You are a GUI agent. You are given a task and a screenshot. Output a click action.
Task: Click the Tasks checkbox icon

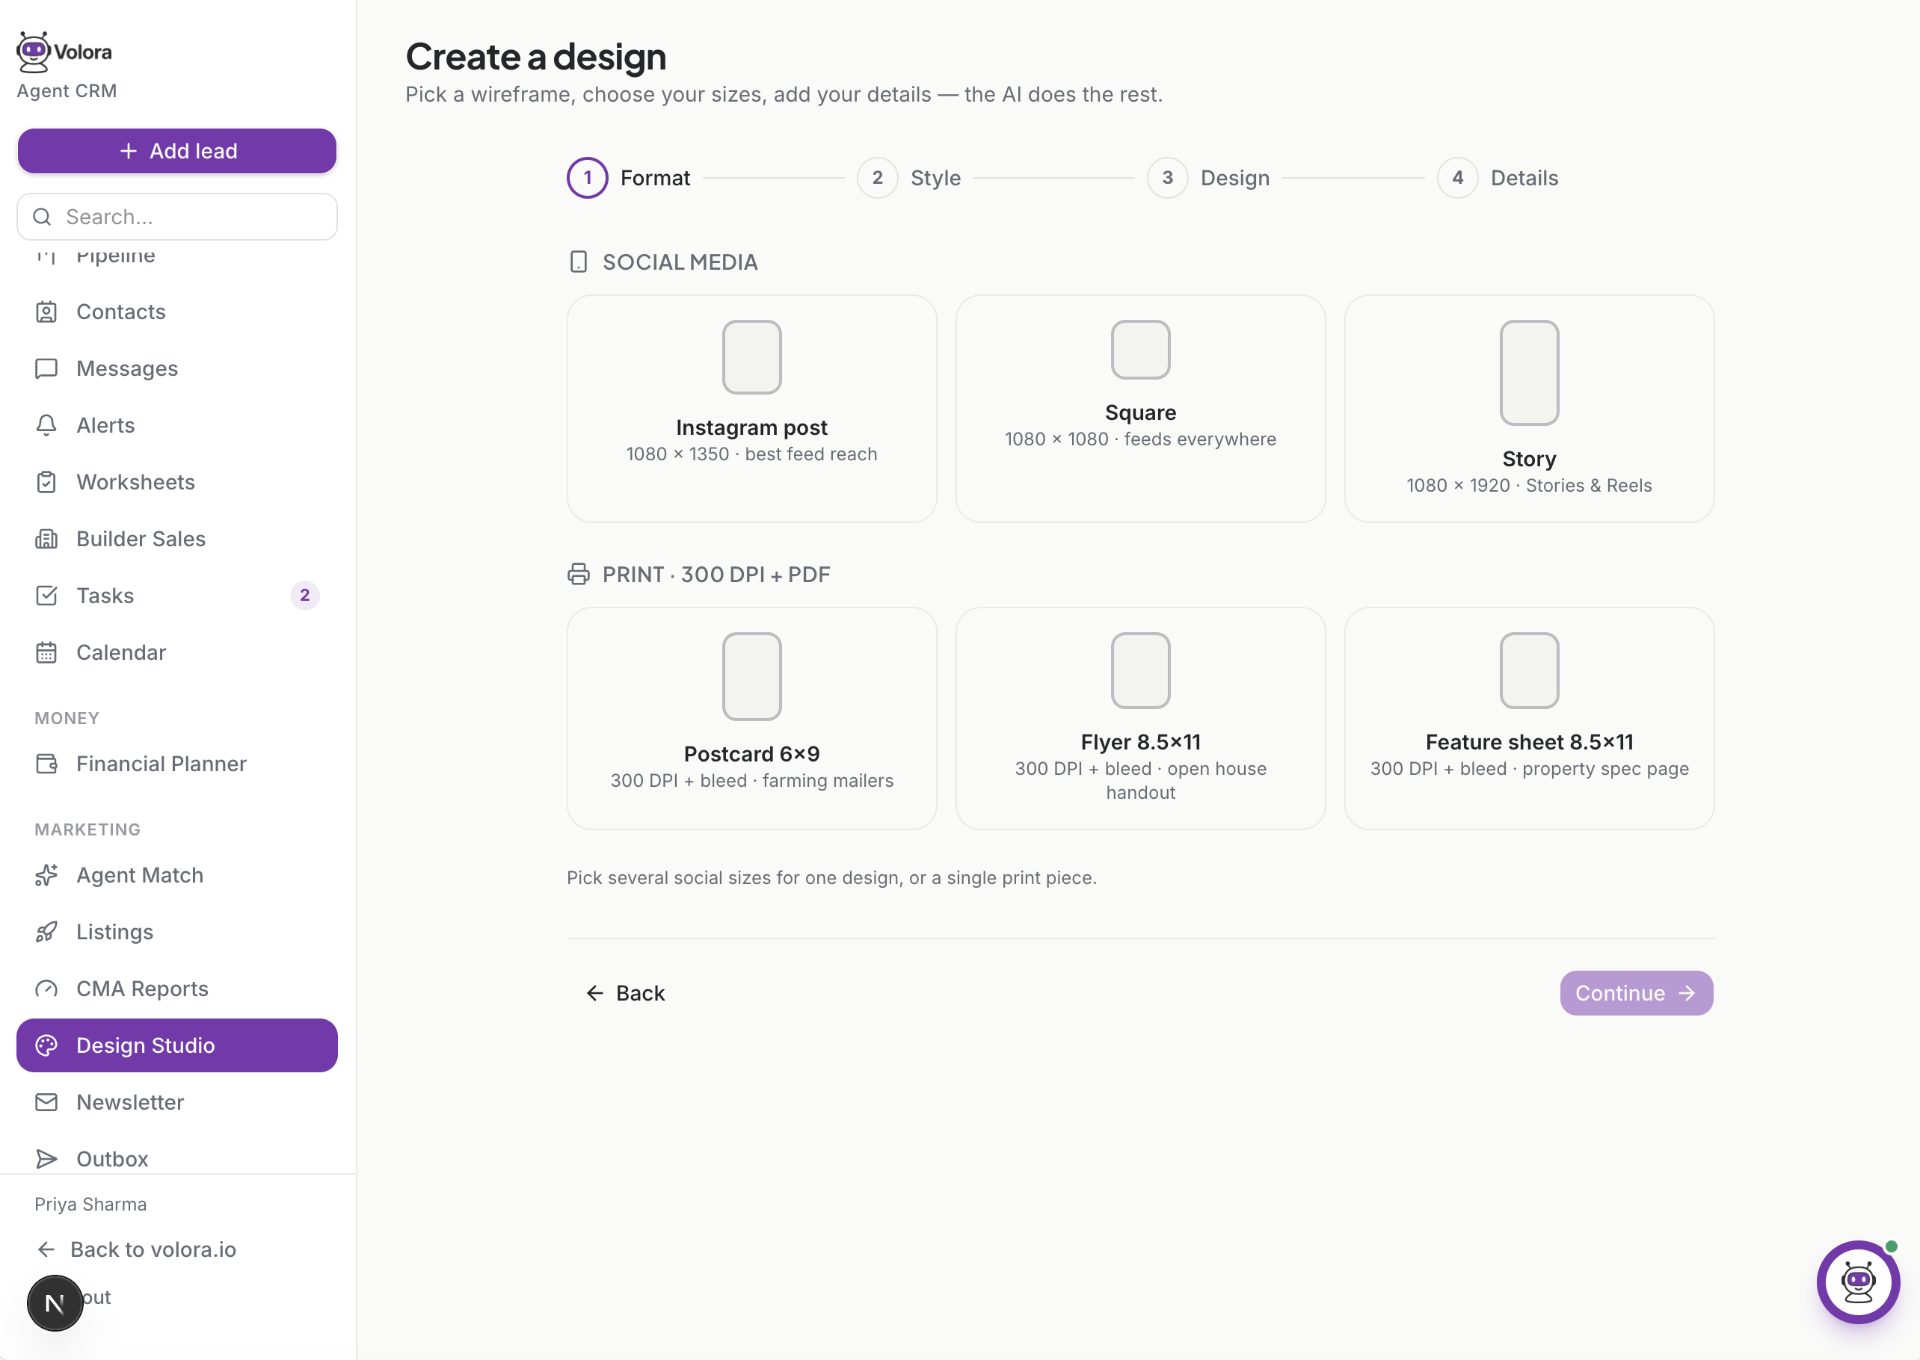pos(46,596)
